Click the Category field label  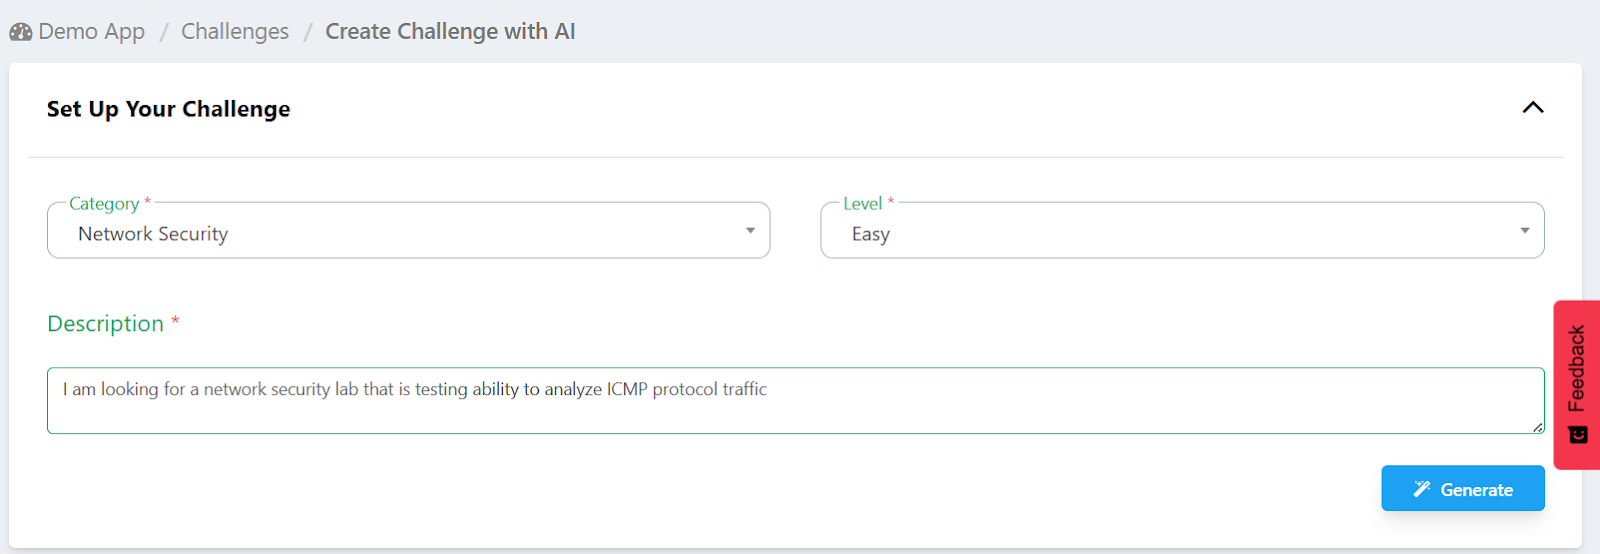[104, 204]
